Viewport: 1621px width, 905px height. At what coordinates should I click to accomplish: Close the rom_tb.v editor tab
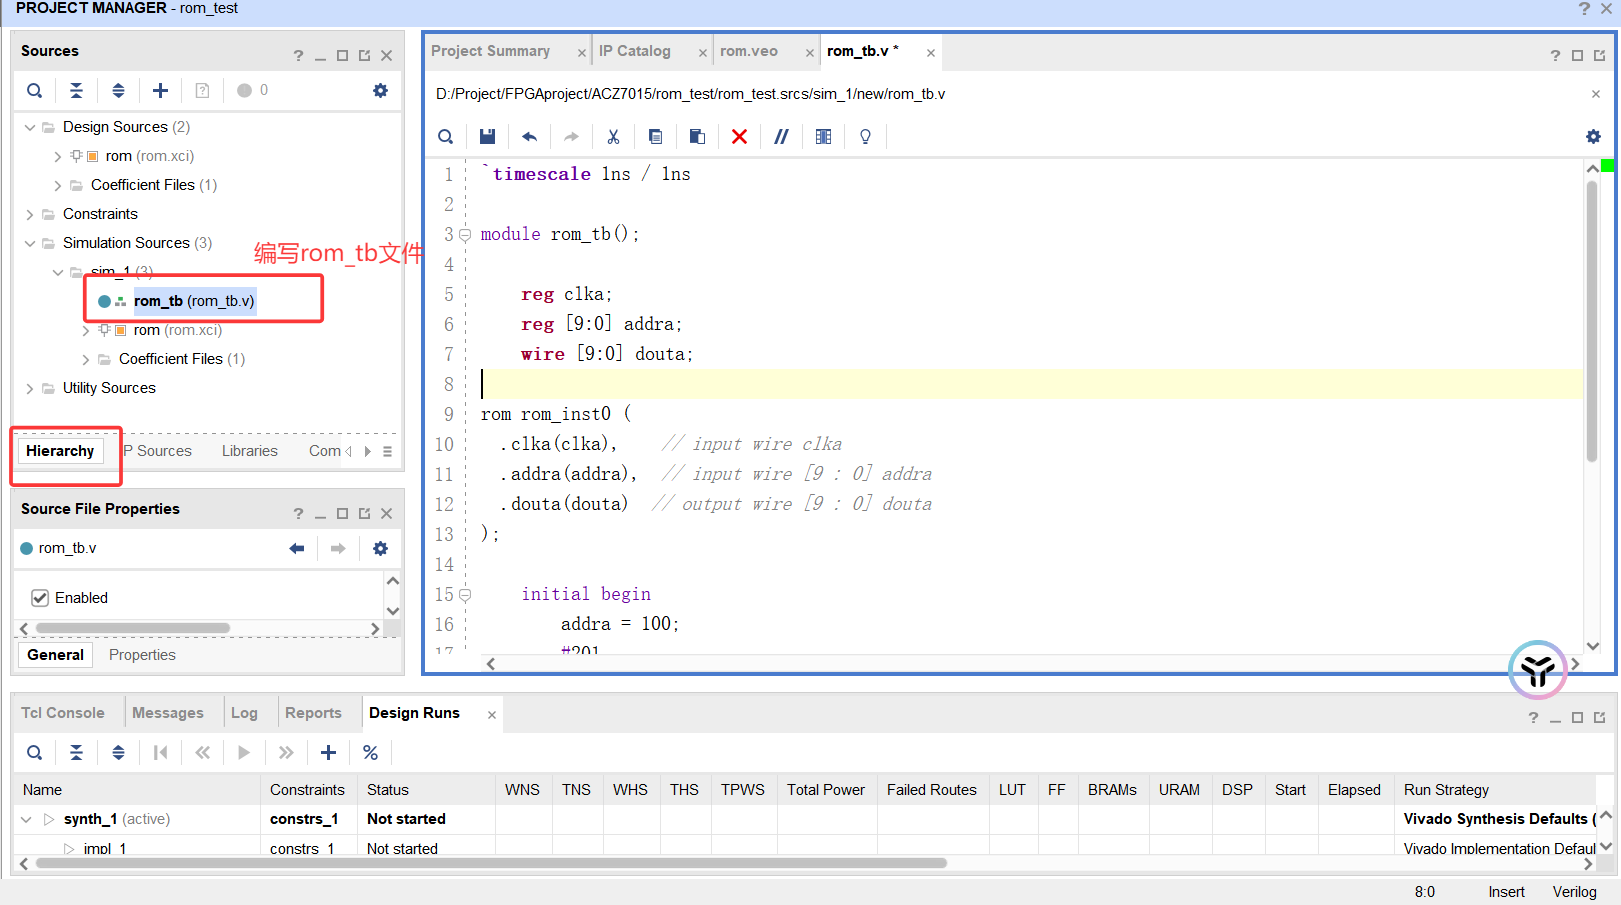click(x=931, y=53)
